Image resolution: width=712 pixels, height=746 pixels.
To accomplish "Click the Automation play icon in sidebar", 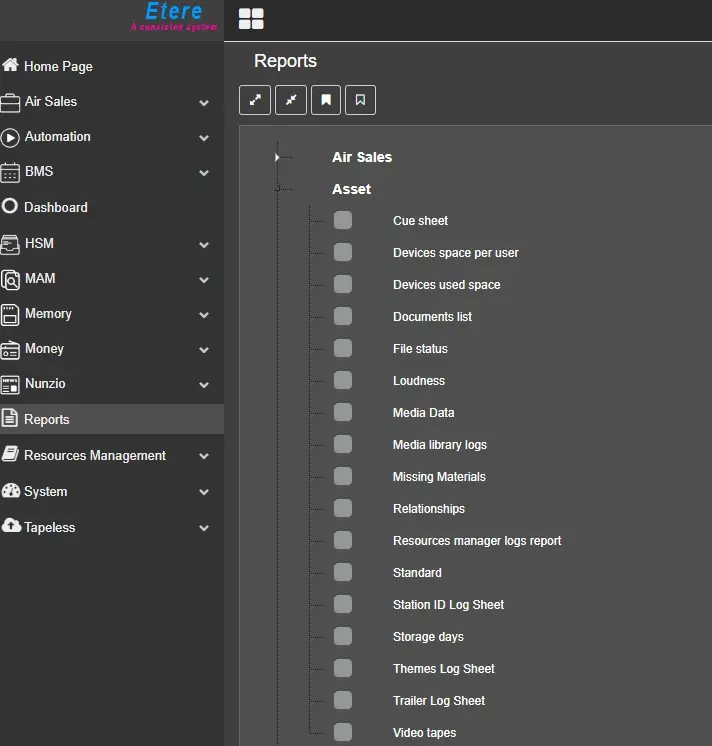I will tap(11, 137).
